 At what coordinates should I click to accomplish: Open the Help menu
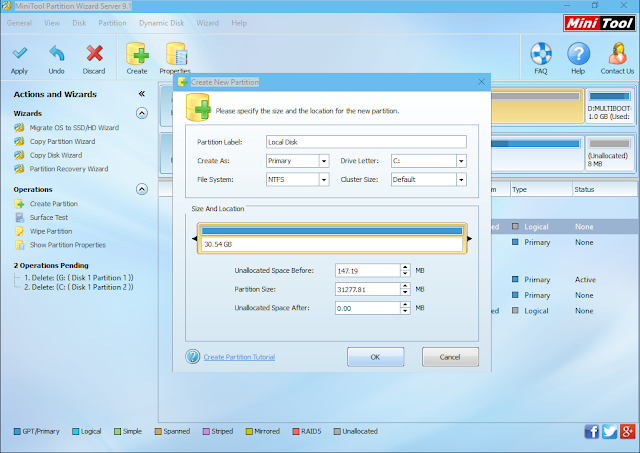(x=239, y=23)
